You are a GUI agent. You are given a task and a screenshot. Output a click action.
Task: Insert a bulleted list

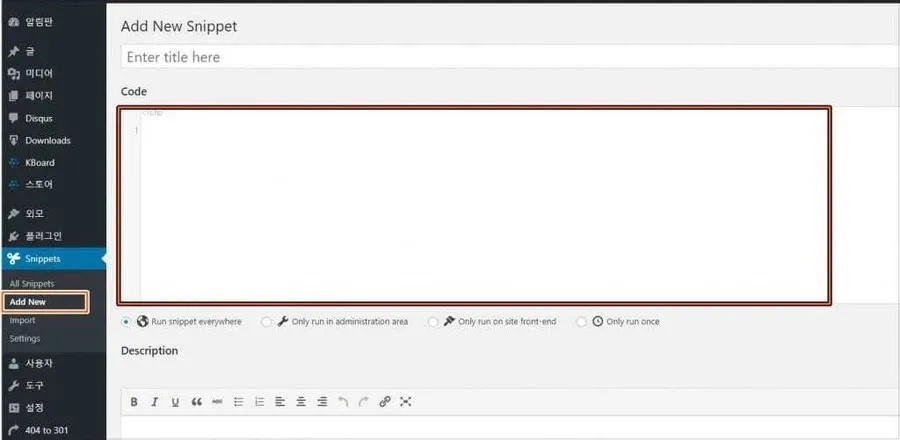click(238, 402)
